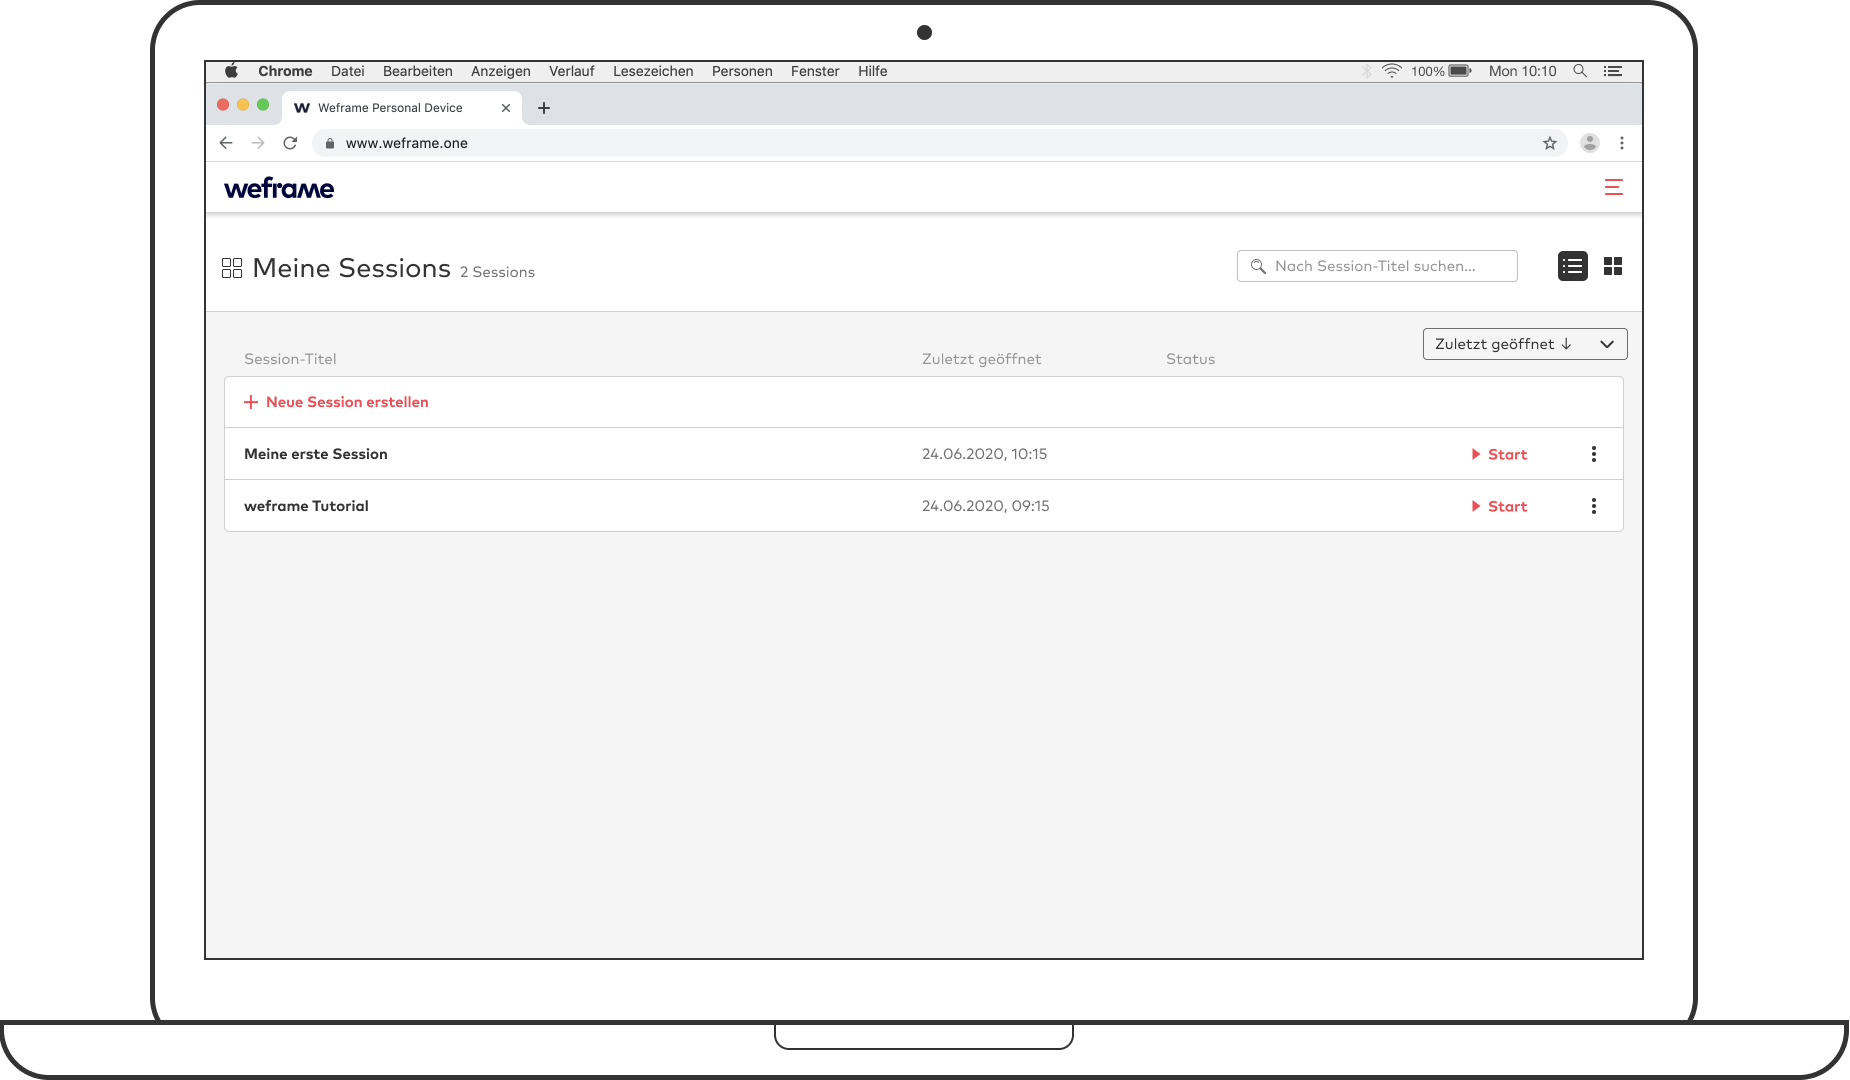Image resolution: width=1850 pixels, height=1080 pixels.
Task: Reload the page
Action: 290,143
